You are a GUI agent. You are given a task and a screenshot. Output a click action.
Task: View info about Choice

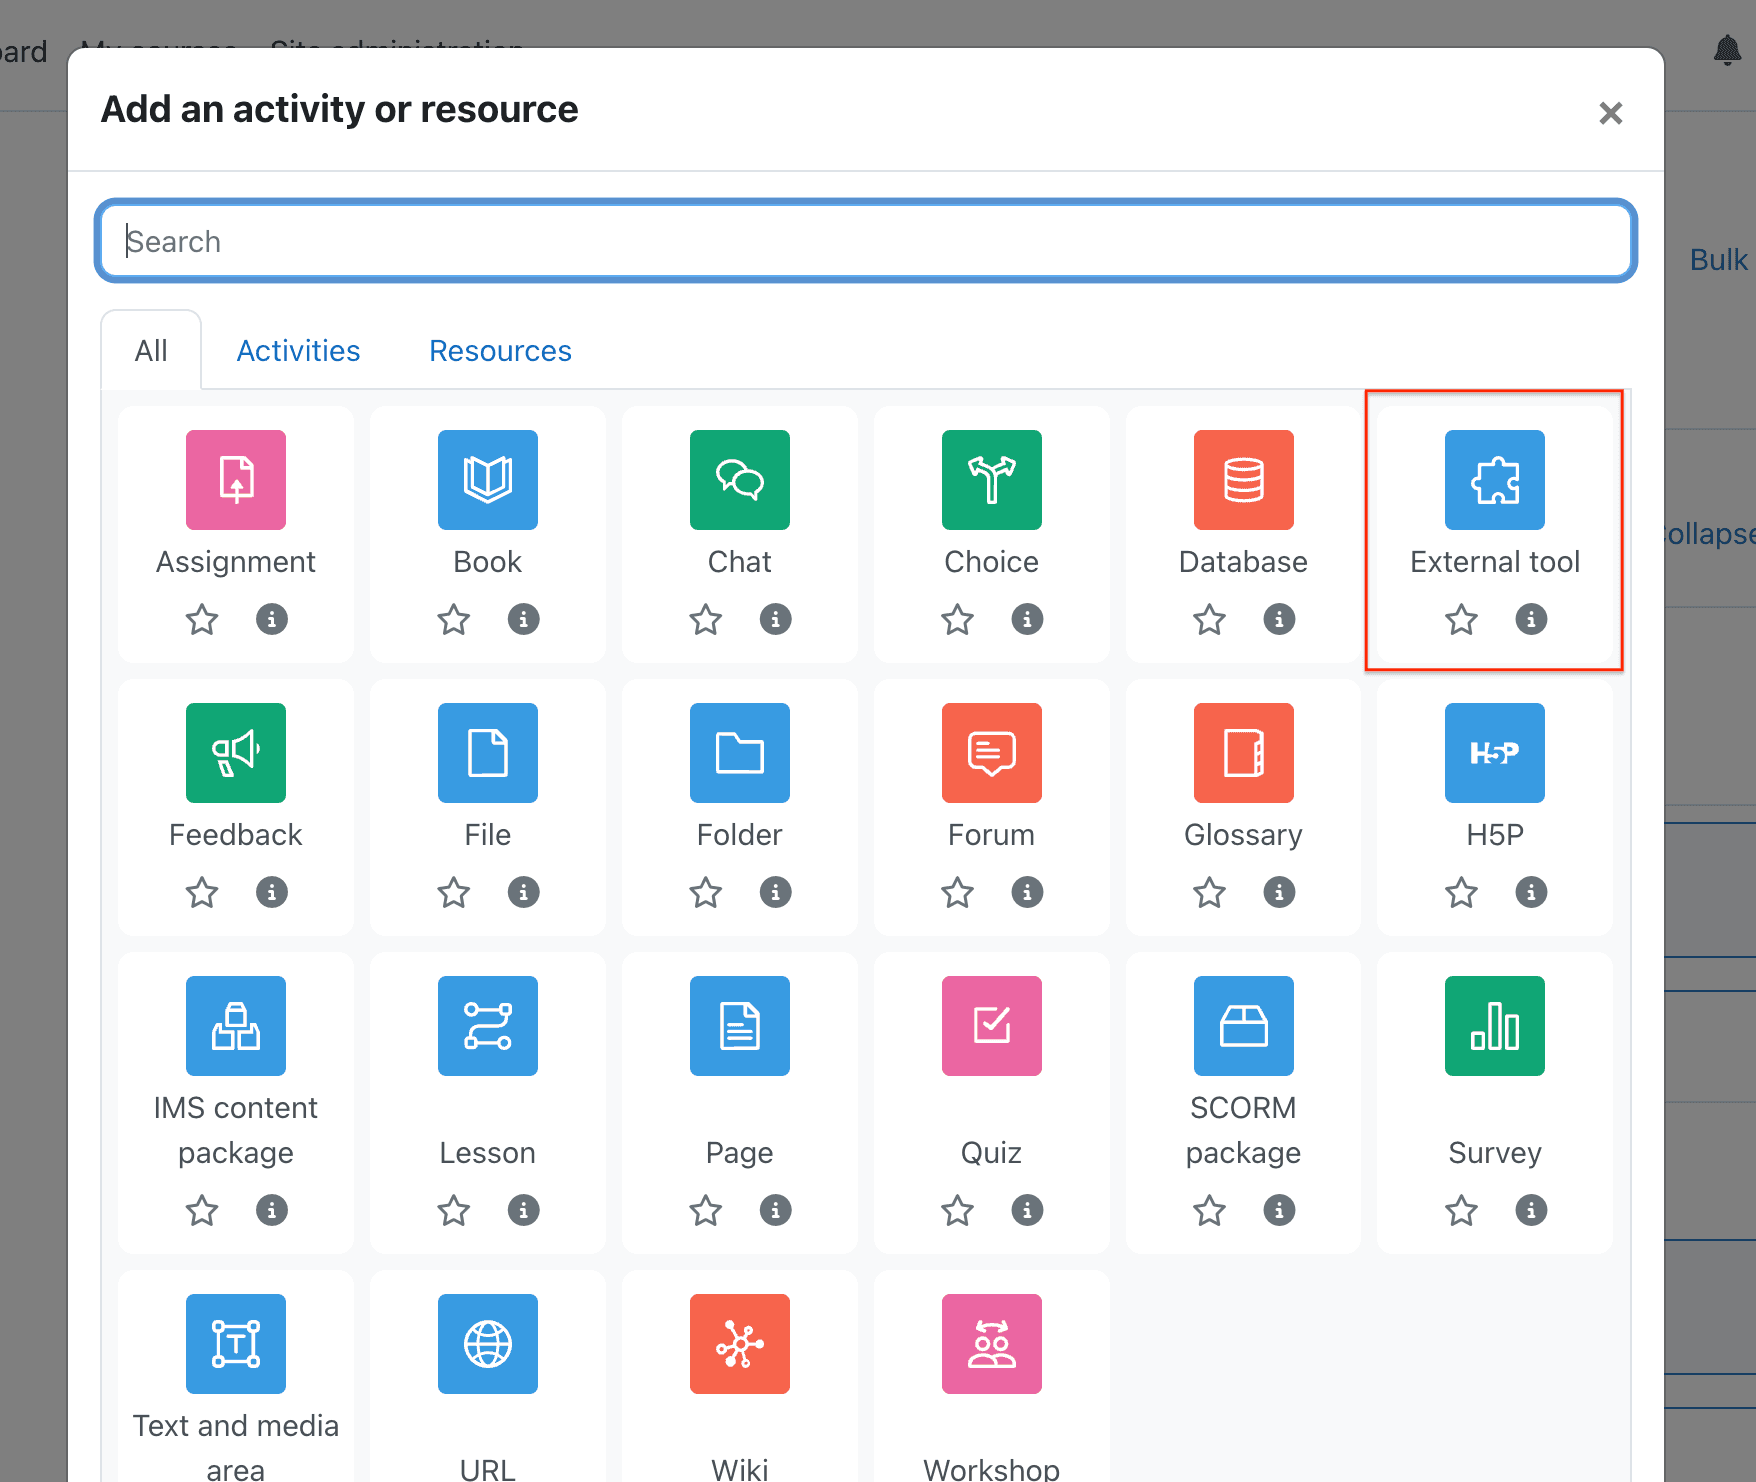tap(1027, 619)
